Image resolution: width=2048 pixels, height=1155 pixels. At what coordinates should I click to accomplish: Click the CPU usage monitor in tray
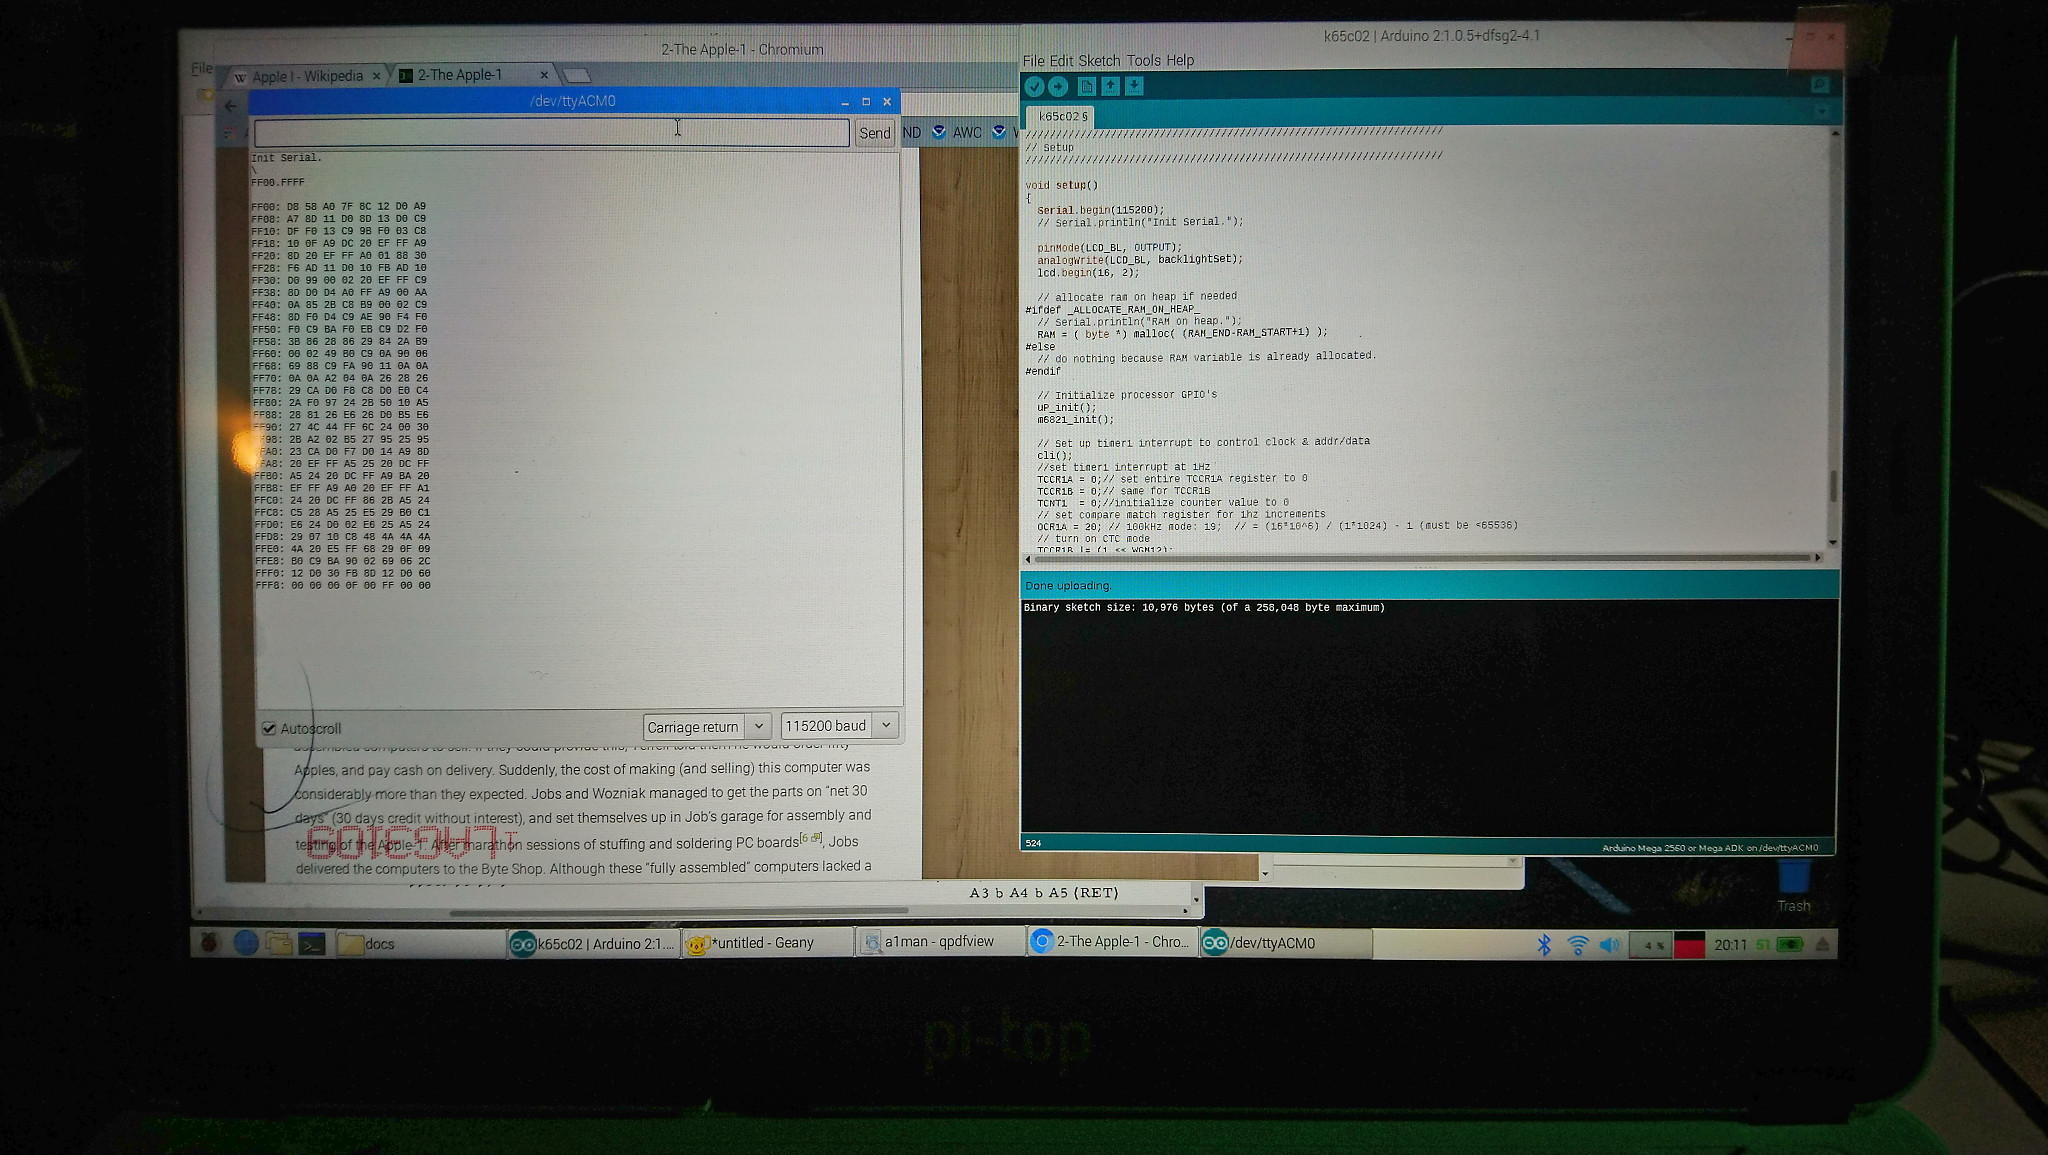pos(1649,945)
